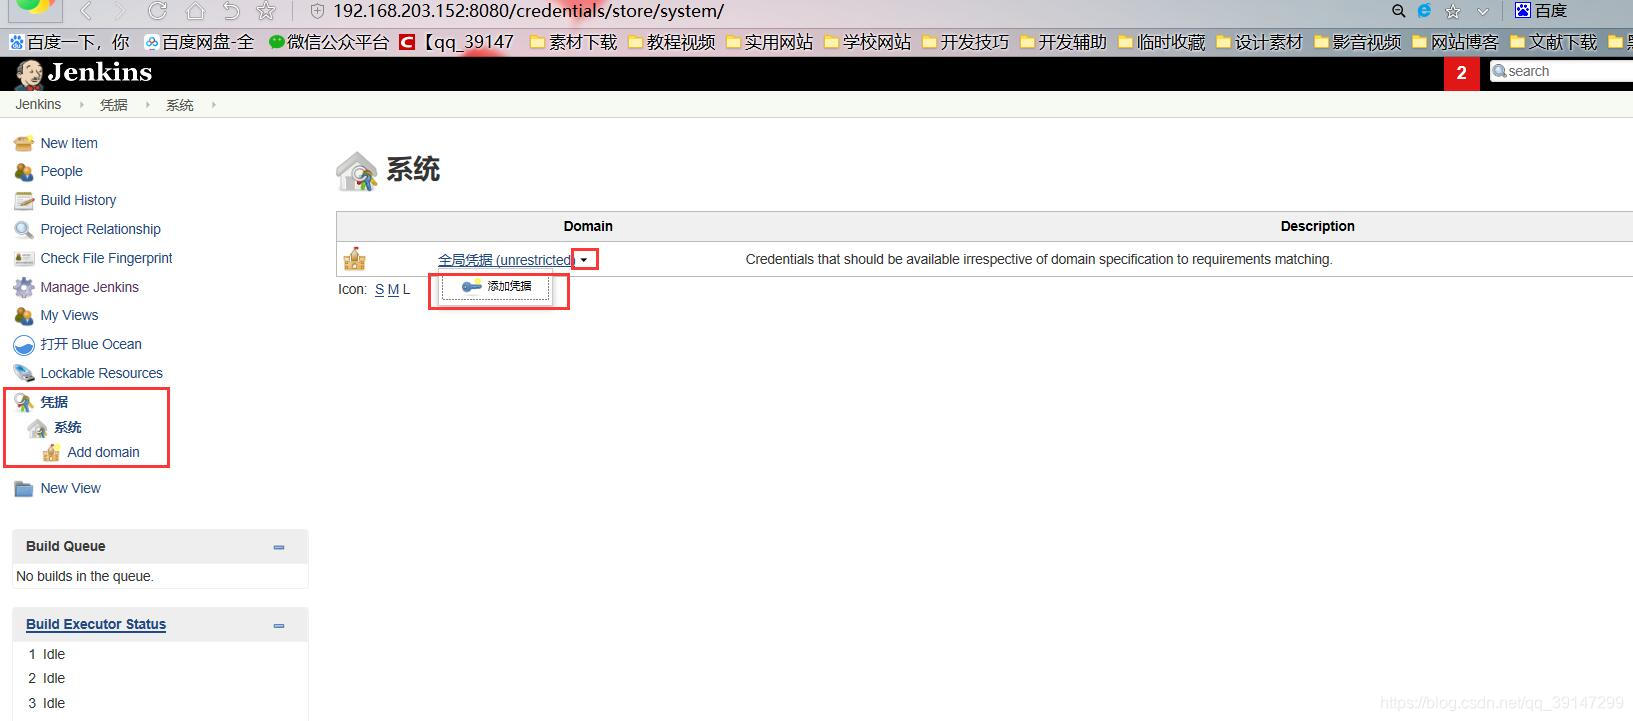Image resolution: width=1633 pixels, height=721 pixels.
Task: Click the global domain castle icon in table
Action: click(355, 259)
